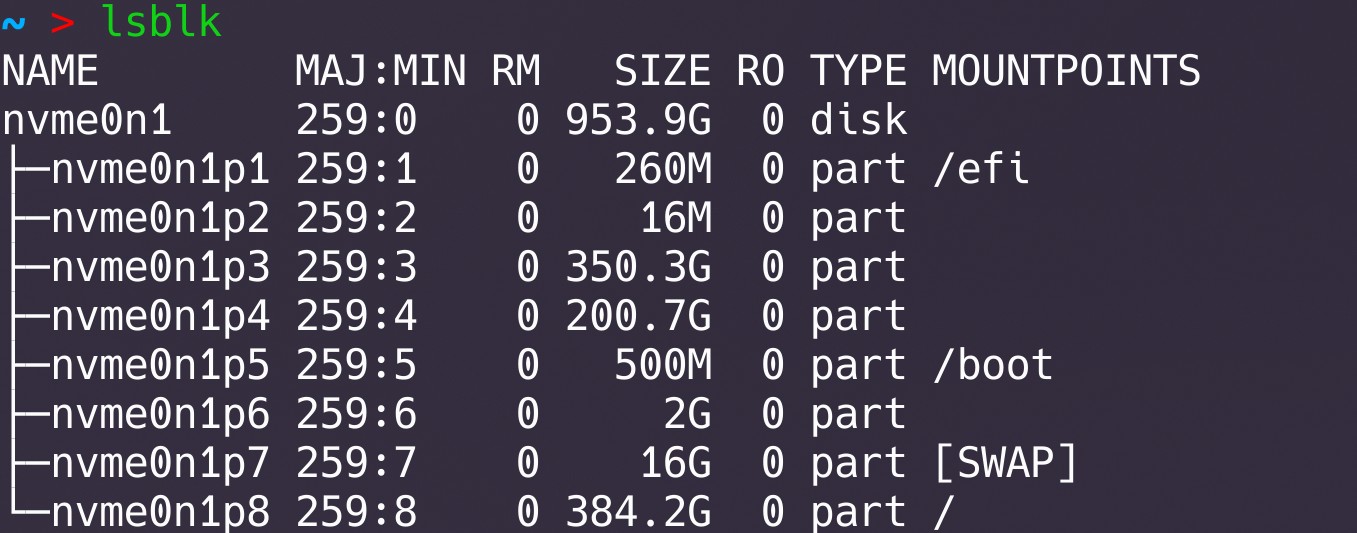Click the 259:4 device number
This screenshot has width=1357, height=533.
tap(356, 317)
